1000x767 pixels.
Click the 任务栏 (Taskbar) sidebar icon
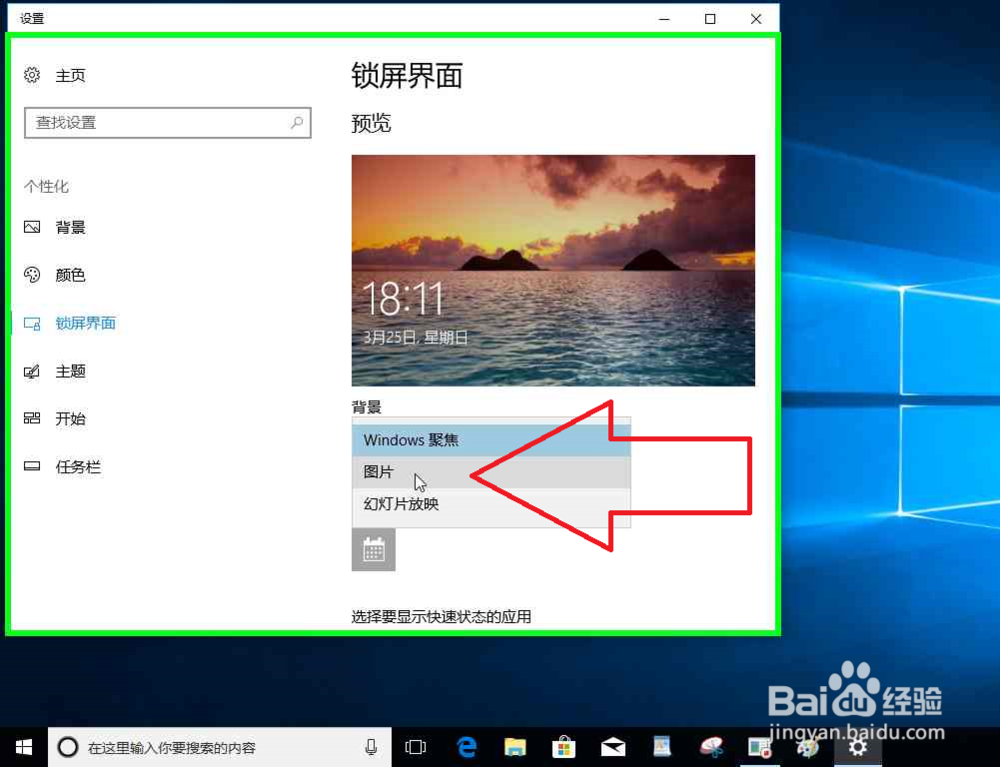tap(34, 467)
